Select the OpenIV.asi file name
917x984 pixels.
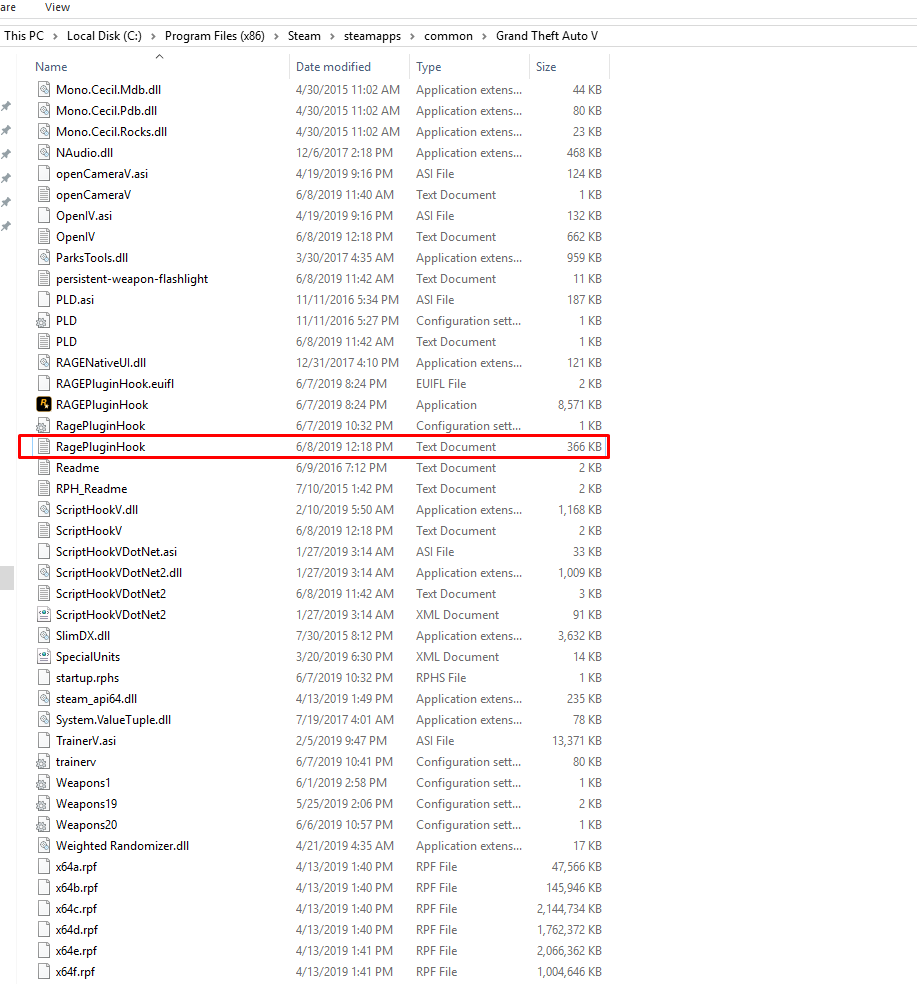point(84,215)
